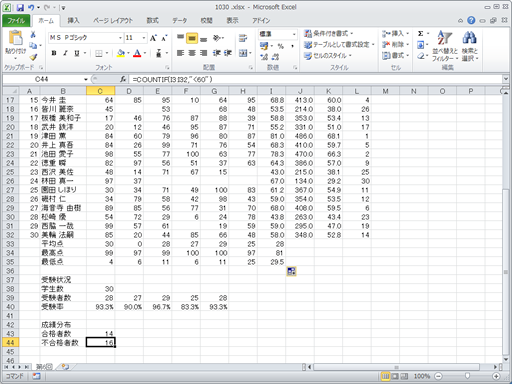Click the Undo arrow icon
This screenshot has width=512, height=384.
pyautogui.click(x=31, y=7)
